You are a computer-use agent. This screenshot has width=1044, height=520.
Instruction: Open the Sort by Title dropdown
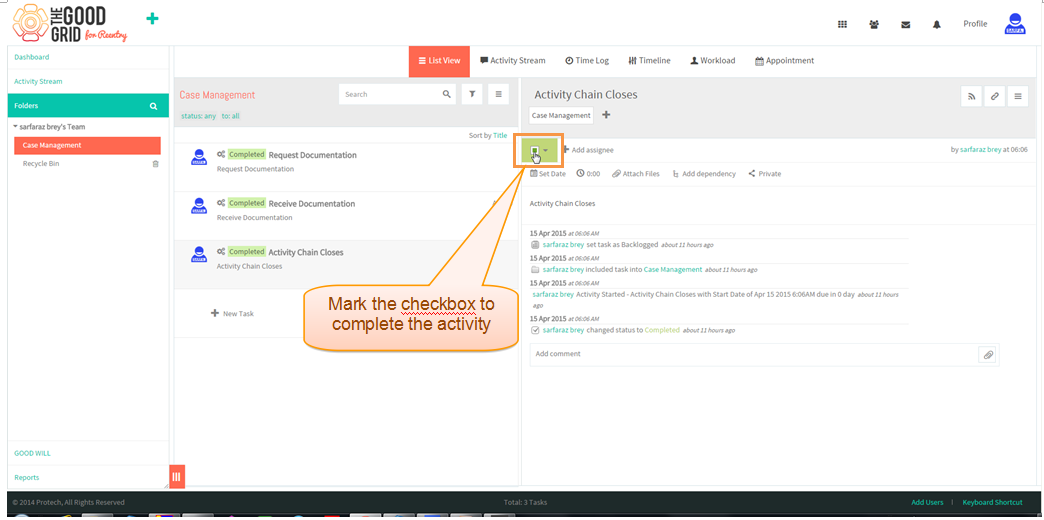tap(499, 135)
